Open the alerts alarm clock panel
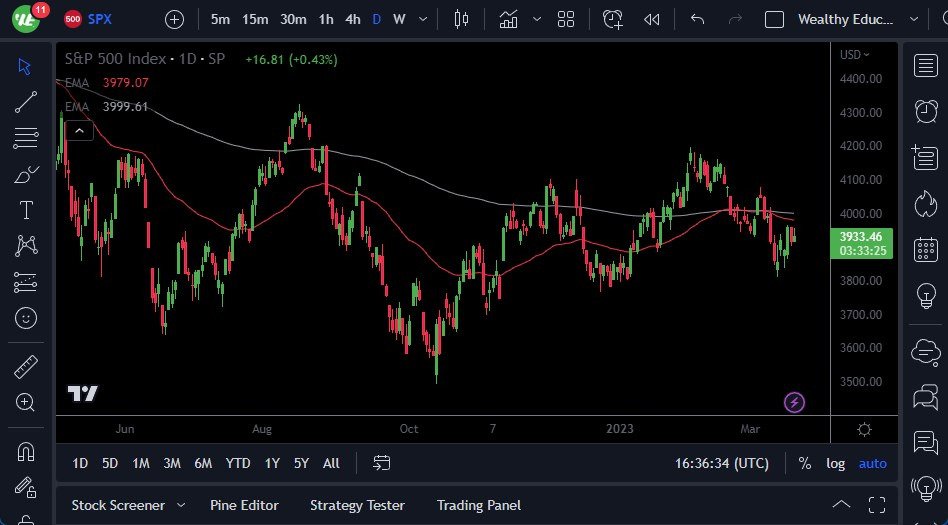This screenshot has width=948, height=525. point(925,112)
